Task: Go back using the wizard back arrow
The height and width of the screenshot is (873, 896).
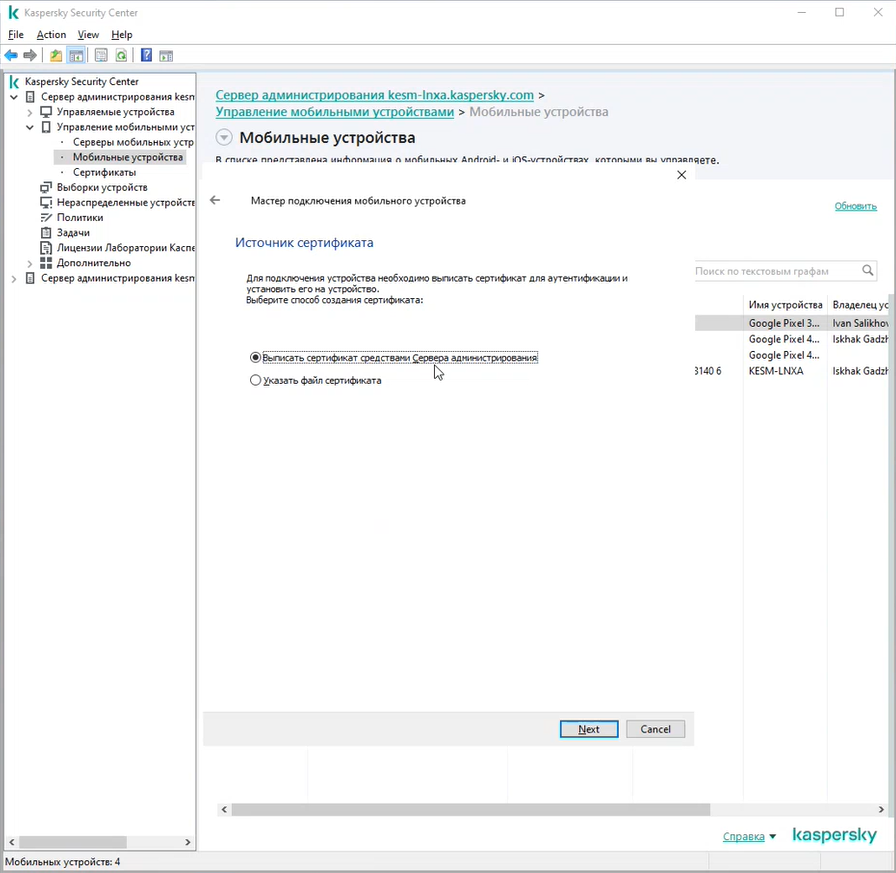Action: [215, 200]
